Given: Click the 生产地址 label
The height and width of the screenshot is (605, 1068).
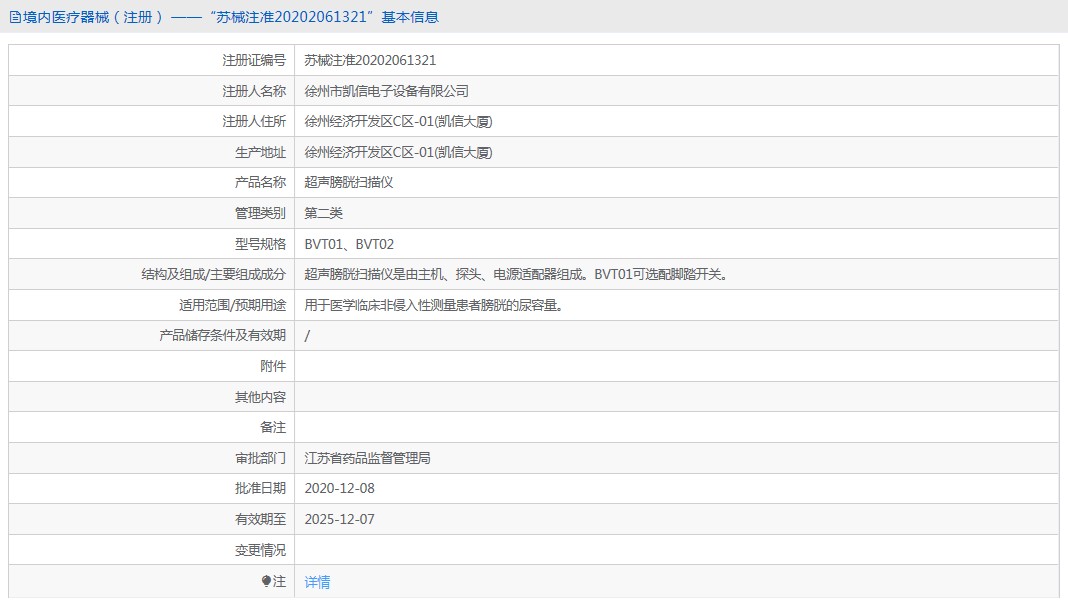Looking at the screenshot, I should tap(260, 152).
